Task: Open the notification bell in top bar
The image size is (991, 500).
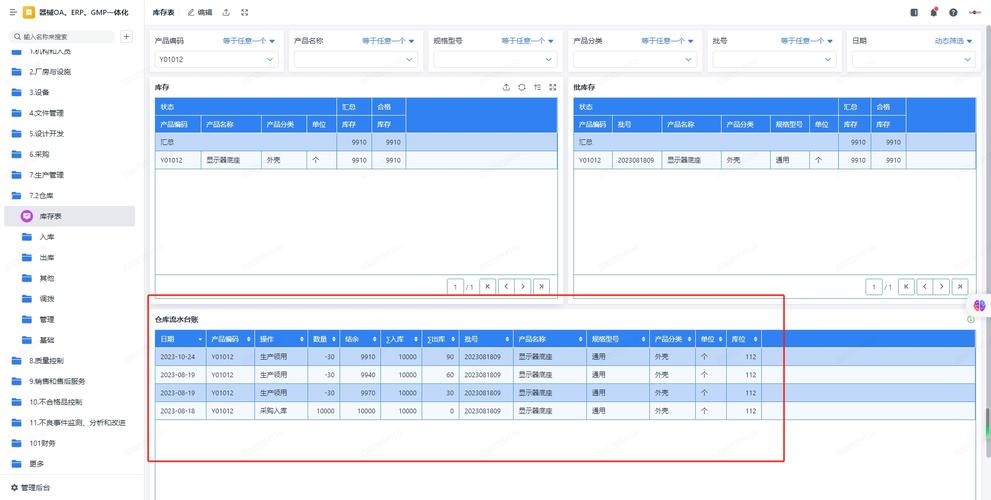Action: (934, 12)
